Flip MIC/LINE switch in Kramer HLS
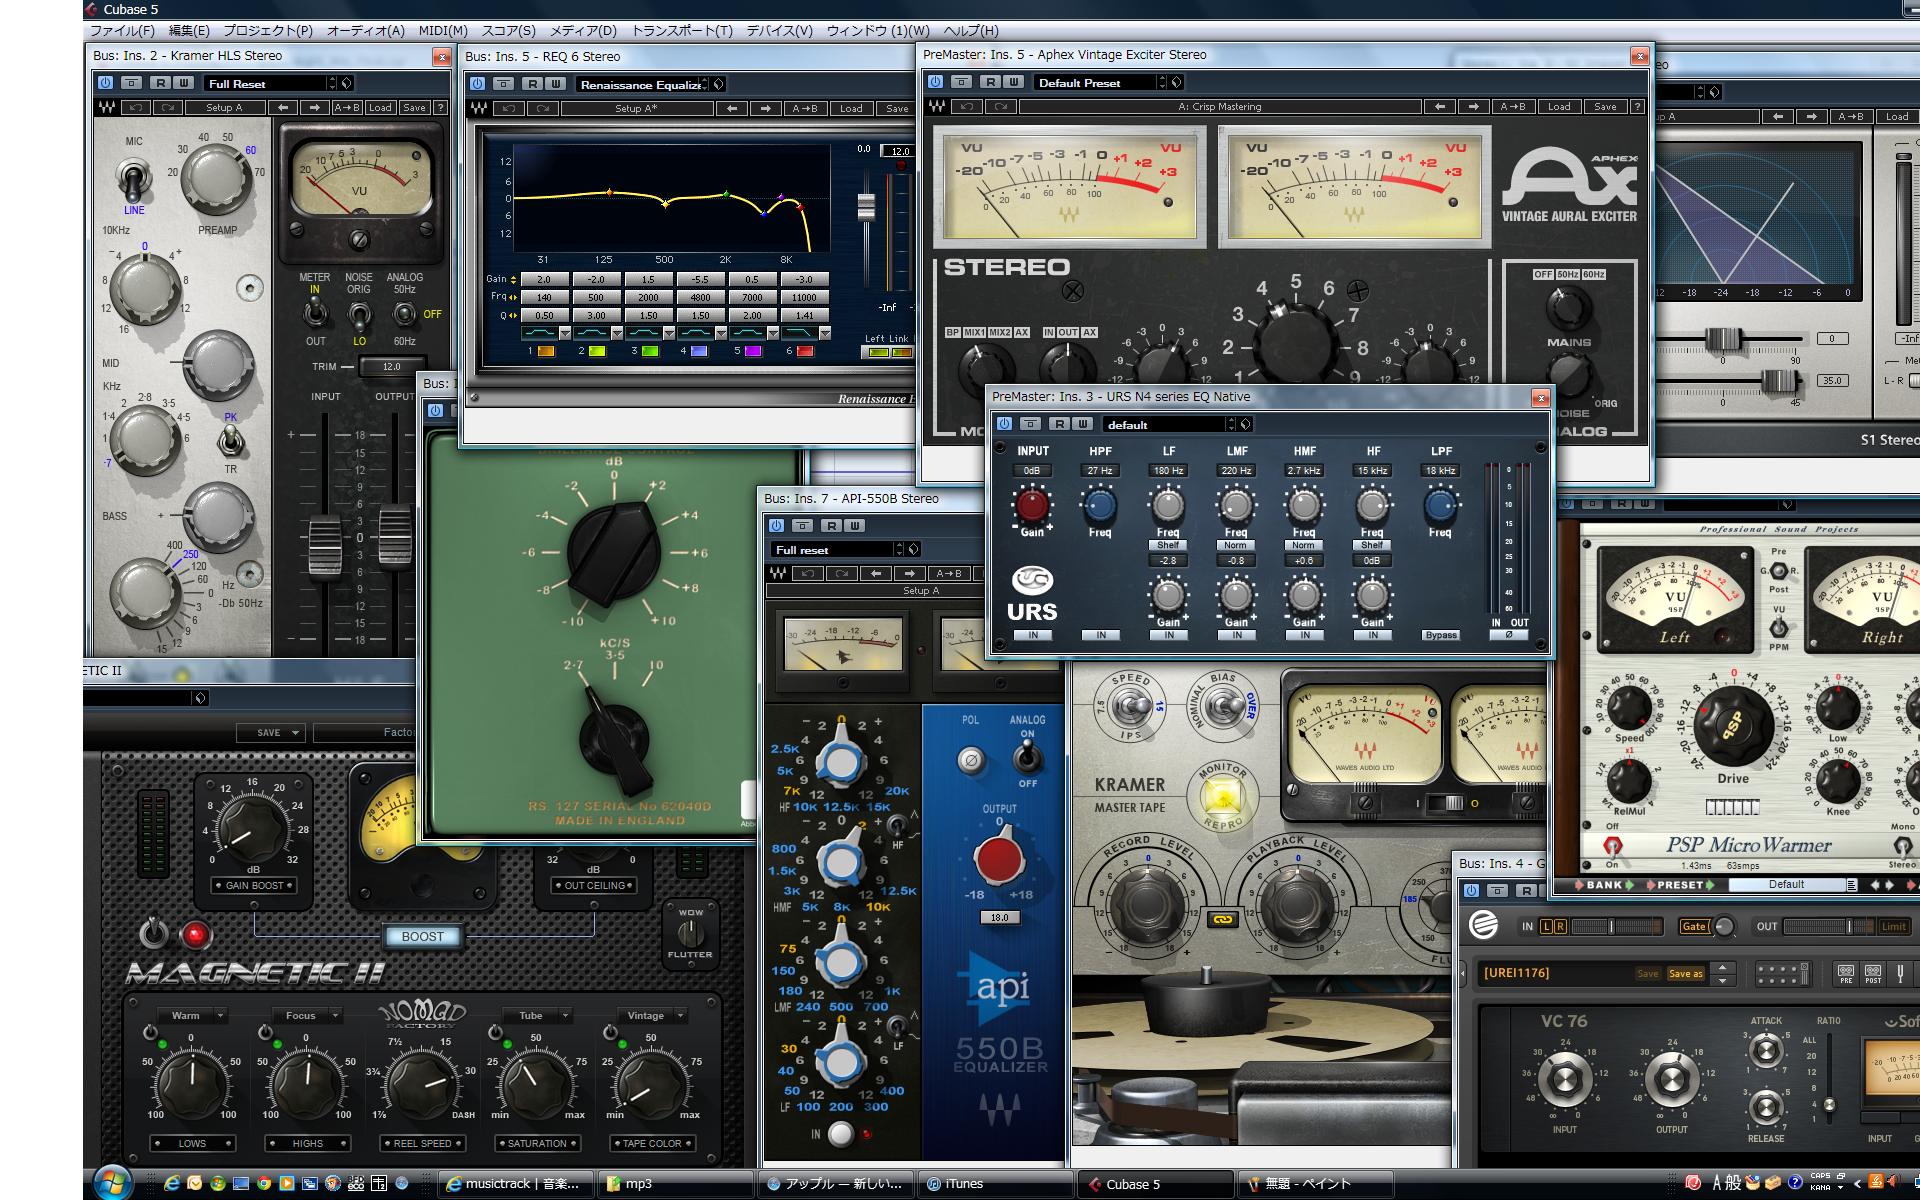This screenshot has width=1920, height=1200. pyautogui.click(x=134, y=180)
